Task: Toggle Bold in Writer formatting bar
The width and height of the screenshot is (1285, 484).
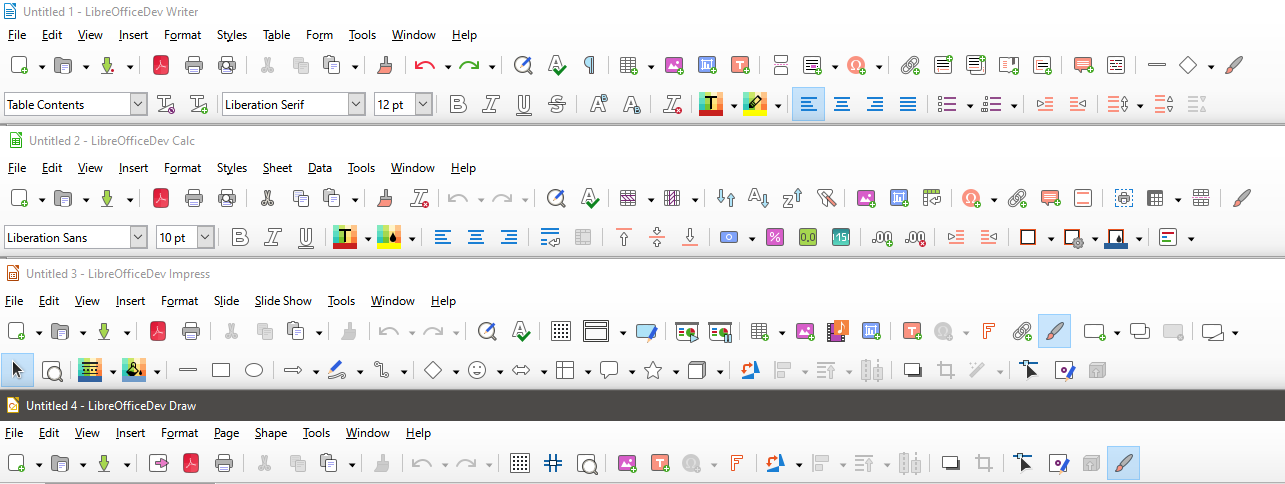Action: 457,104
